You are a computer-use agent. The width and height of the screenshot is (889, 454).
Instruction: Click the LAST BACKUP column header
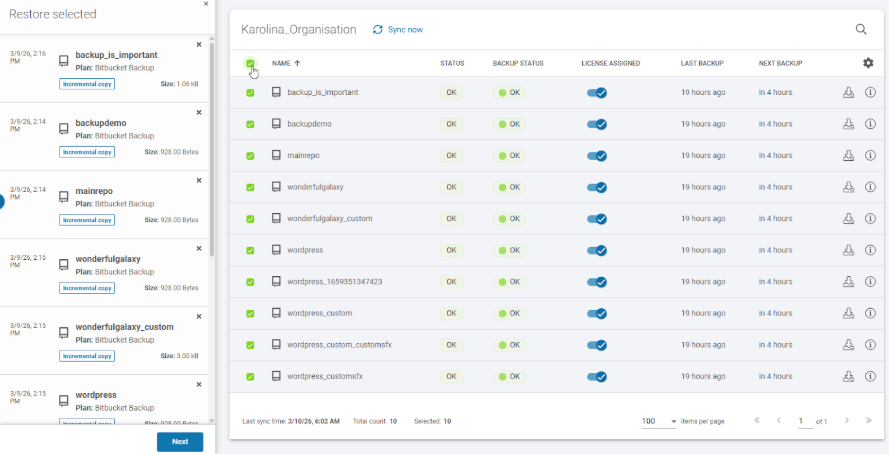click(x=702, y=63)
